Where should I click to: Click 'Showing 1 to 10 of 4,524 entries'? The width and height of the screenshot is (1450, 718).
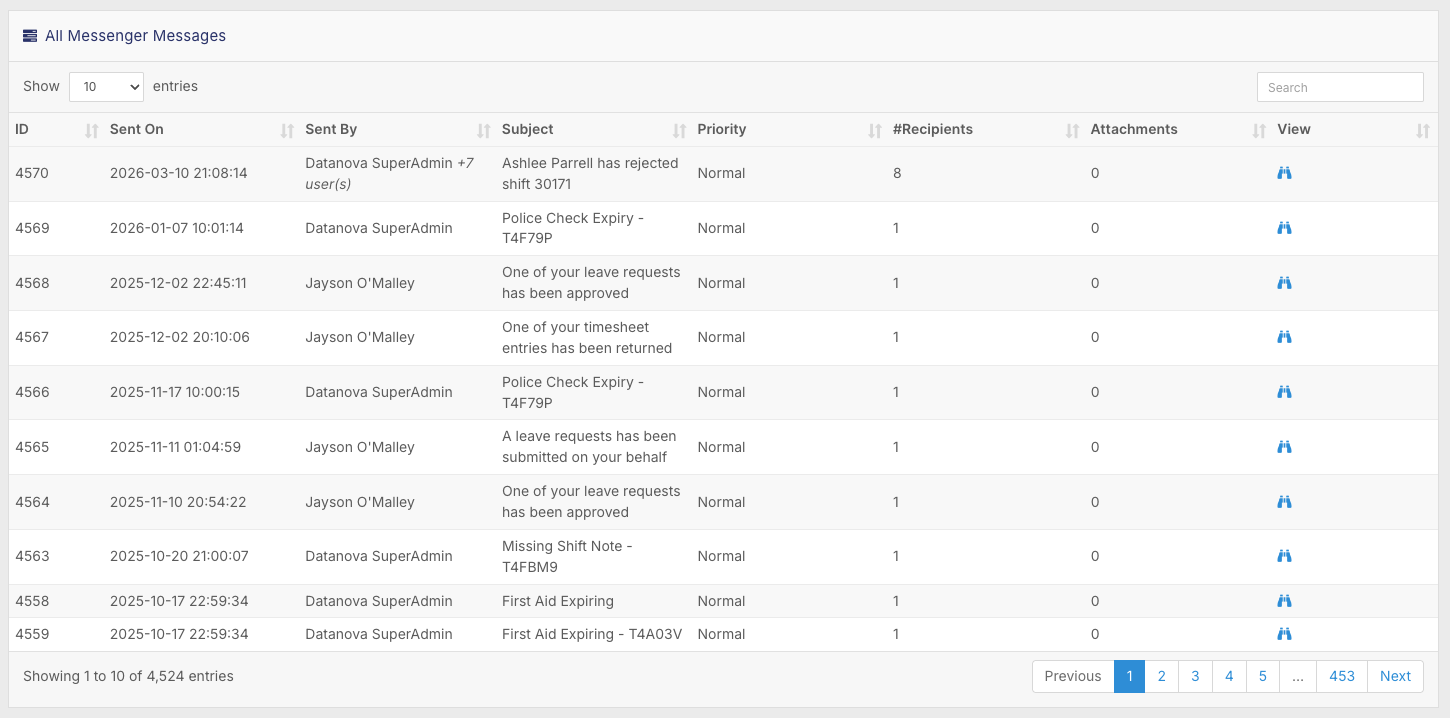click(128, 676)
